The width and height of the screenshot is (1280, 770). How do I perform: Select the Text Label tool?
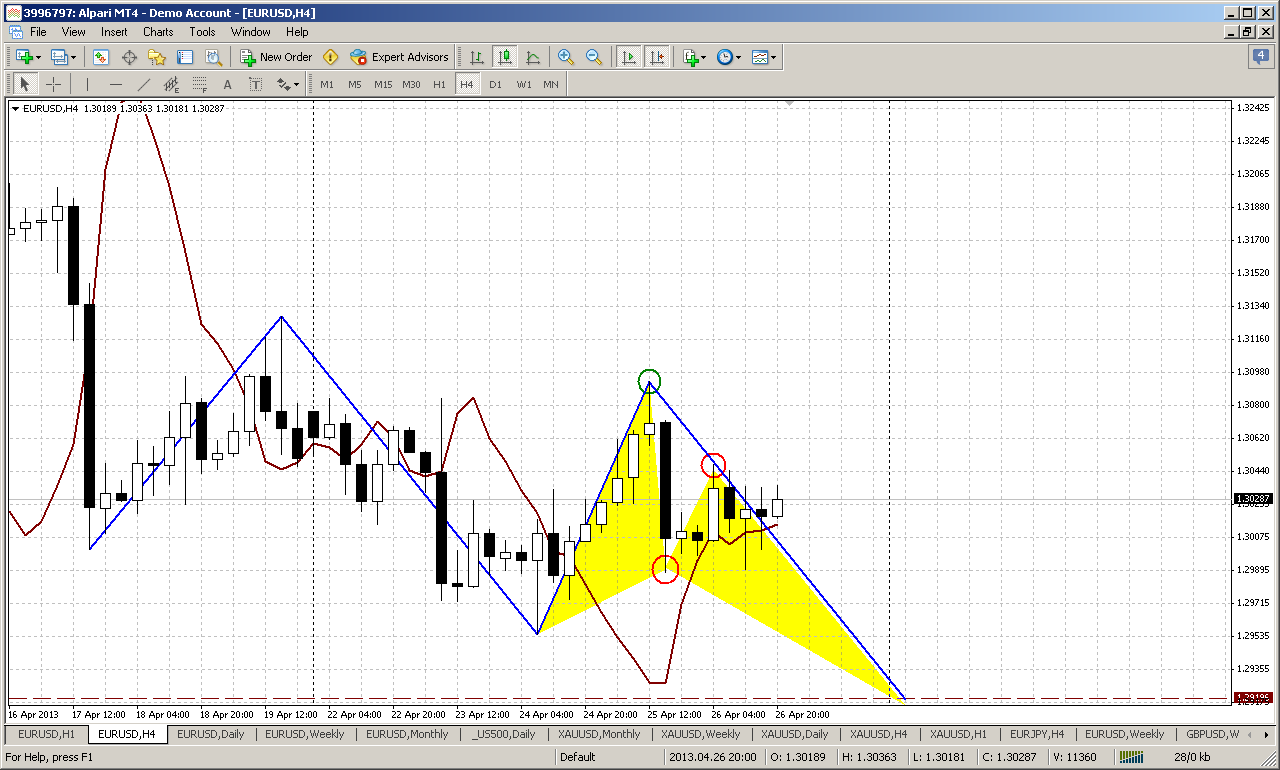(256, 84)
